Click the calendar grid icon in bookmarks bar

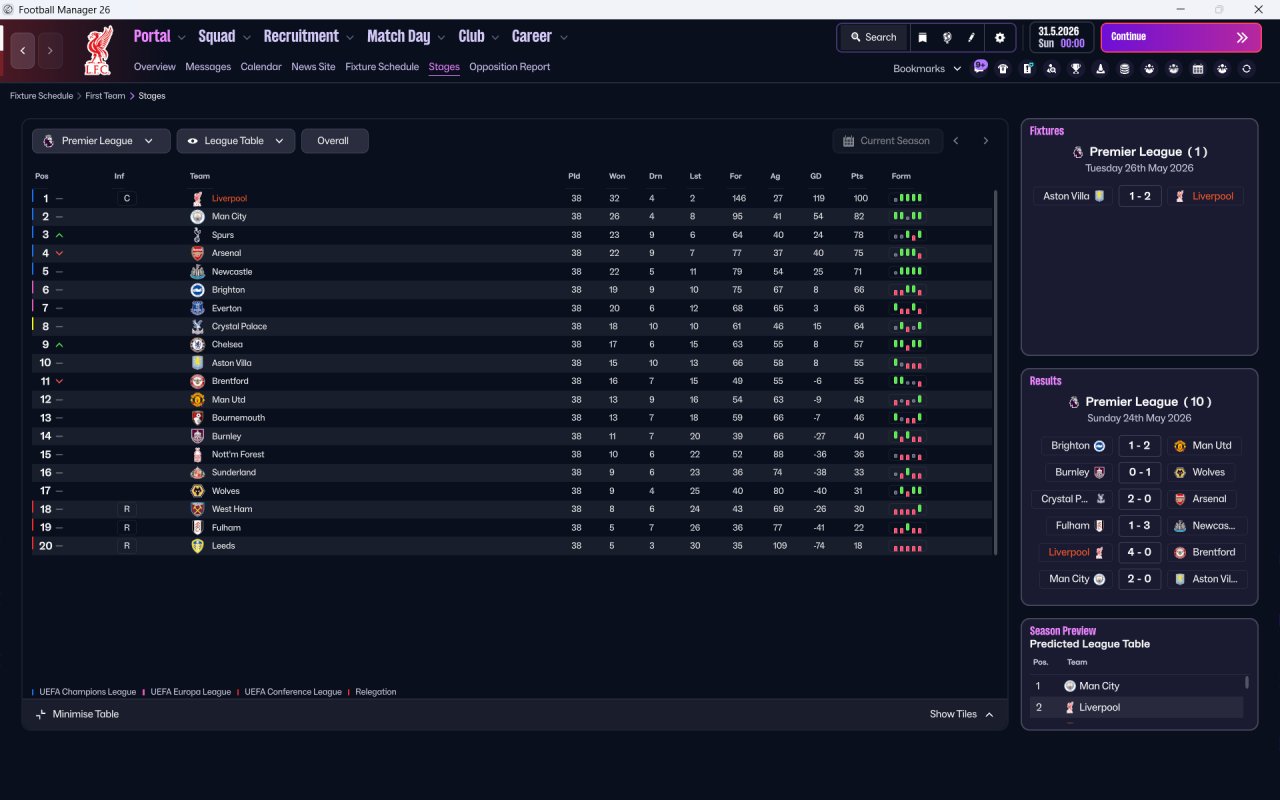point(1198,69)
